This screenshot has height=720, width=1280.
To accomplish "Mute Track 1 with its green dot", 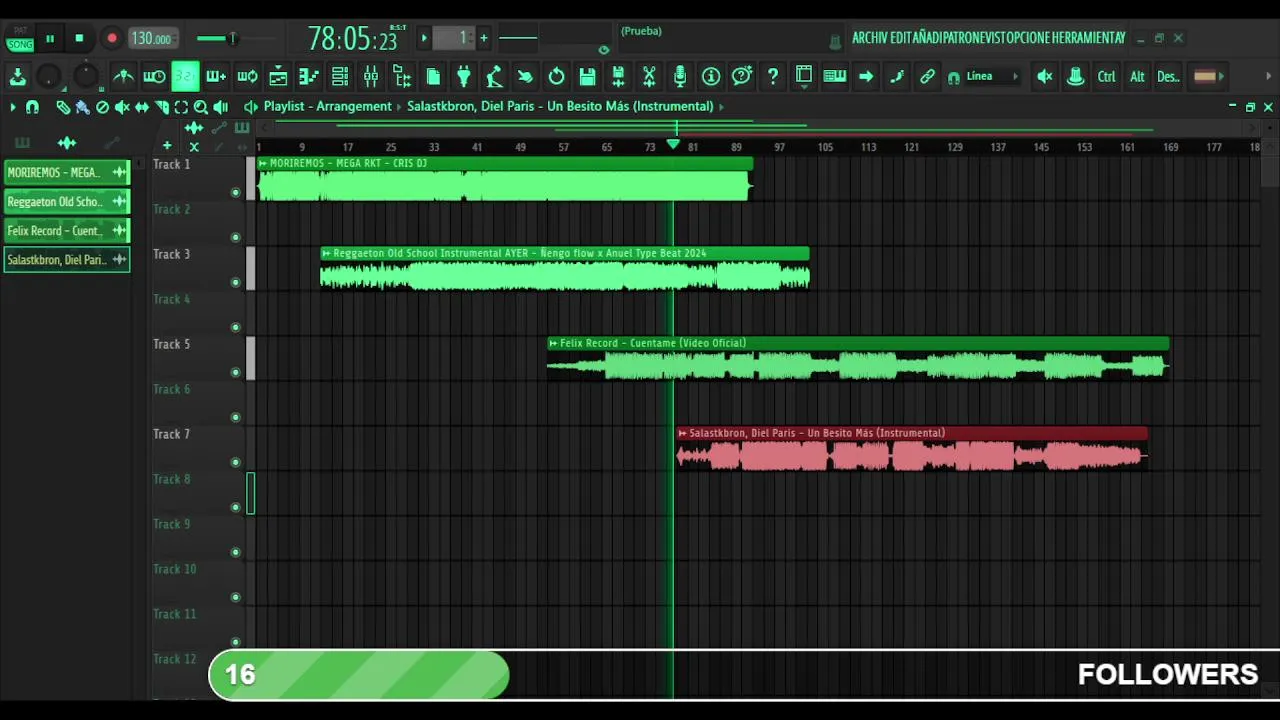I will (236, 192).
